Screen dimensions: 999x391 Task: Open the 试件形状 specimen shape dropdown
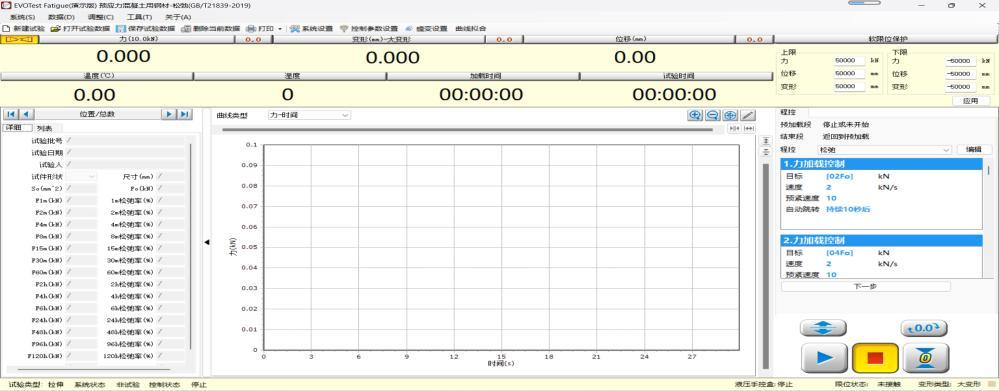[x=82, y=176]
